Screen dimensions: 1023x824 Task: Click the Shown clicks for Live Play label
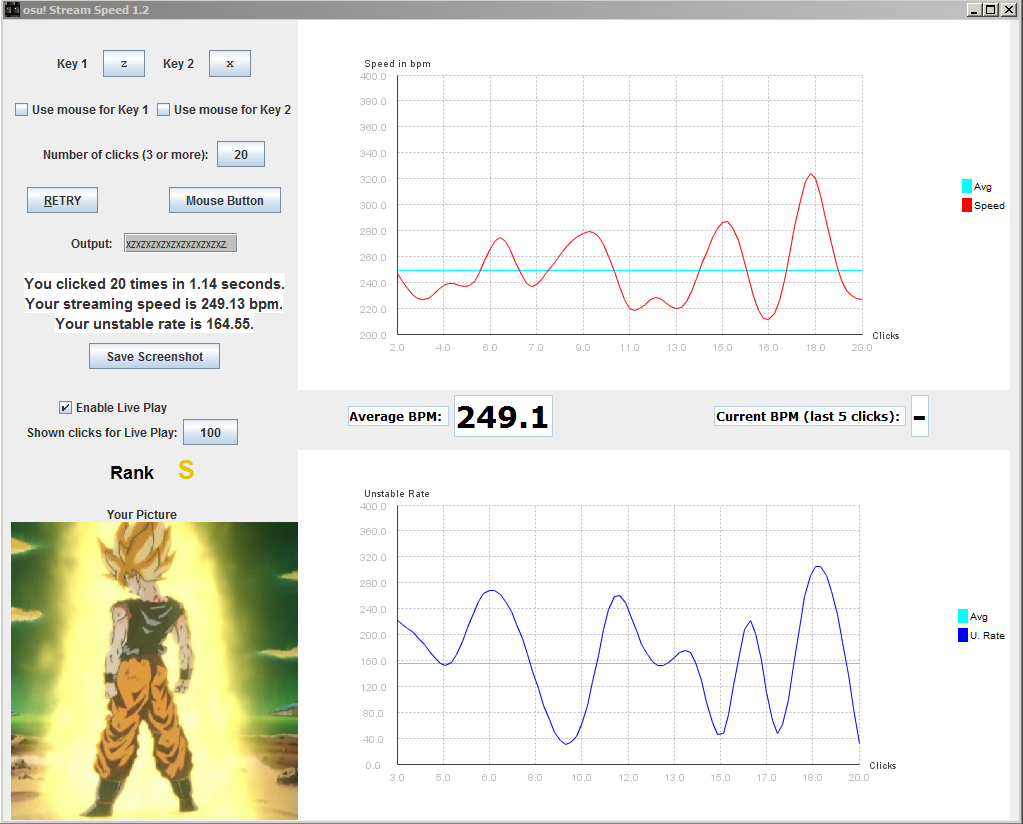pyautogui.click(x=102, y=433)
